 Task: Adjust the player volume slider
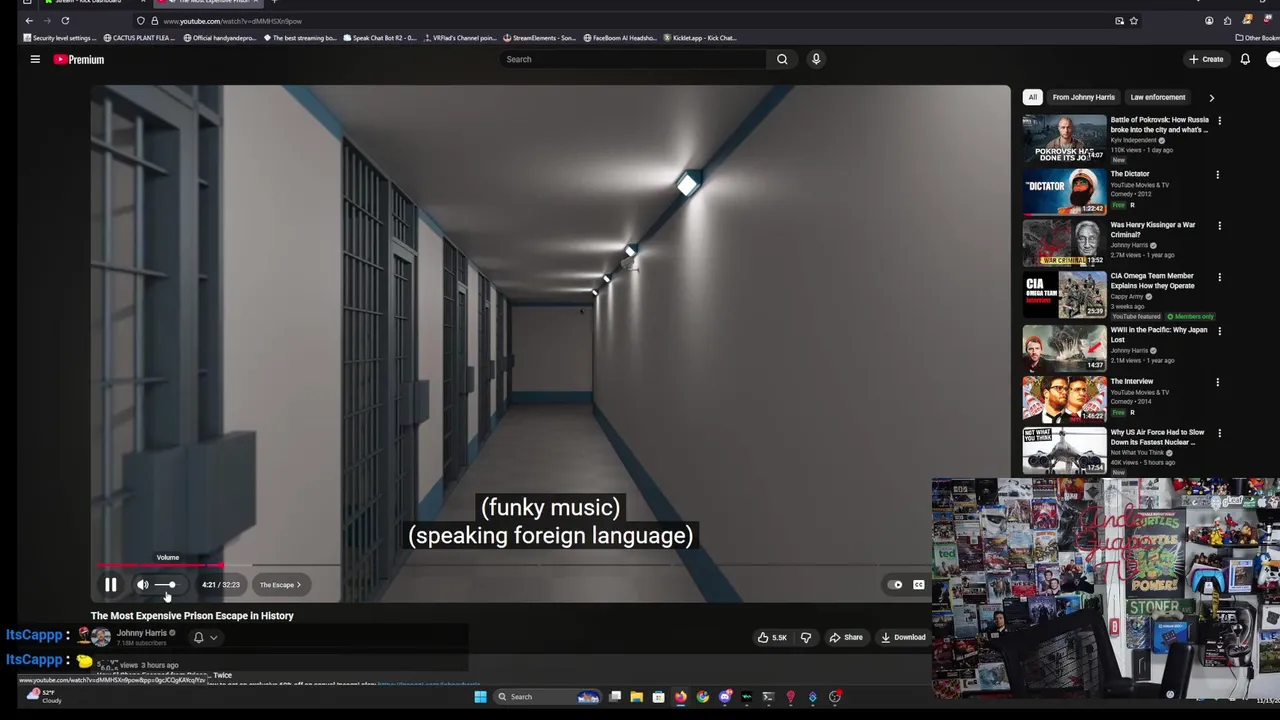point(166,585)
